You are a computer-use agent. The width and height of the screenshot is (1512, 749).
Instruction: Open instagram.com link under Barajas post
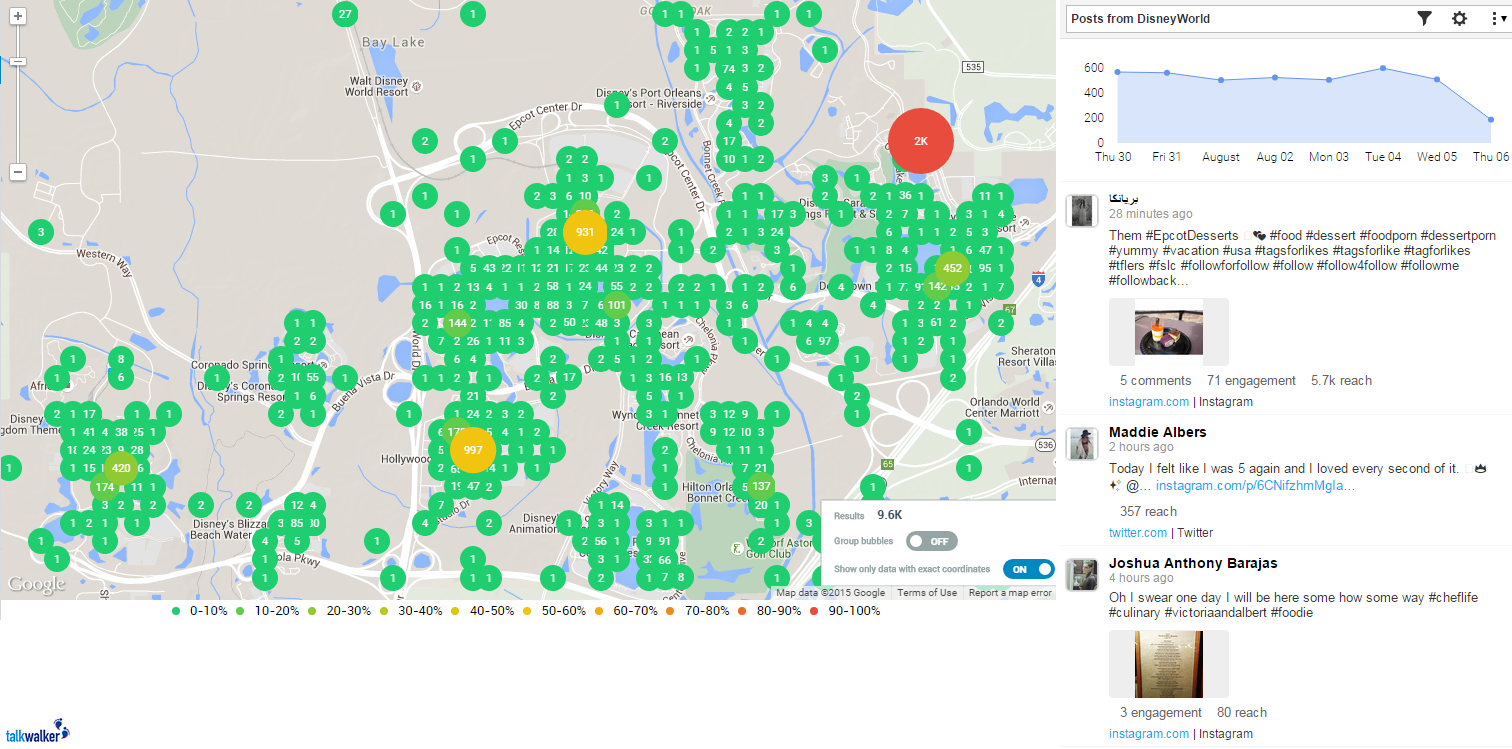click(x=1149, y=734)
